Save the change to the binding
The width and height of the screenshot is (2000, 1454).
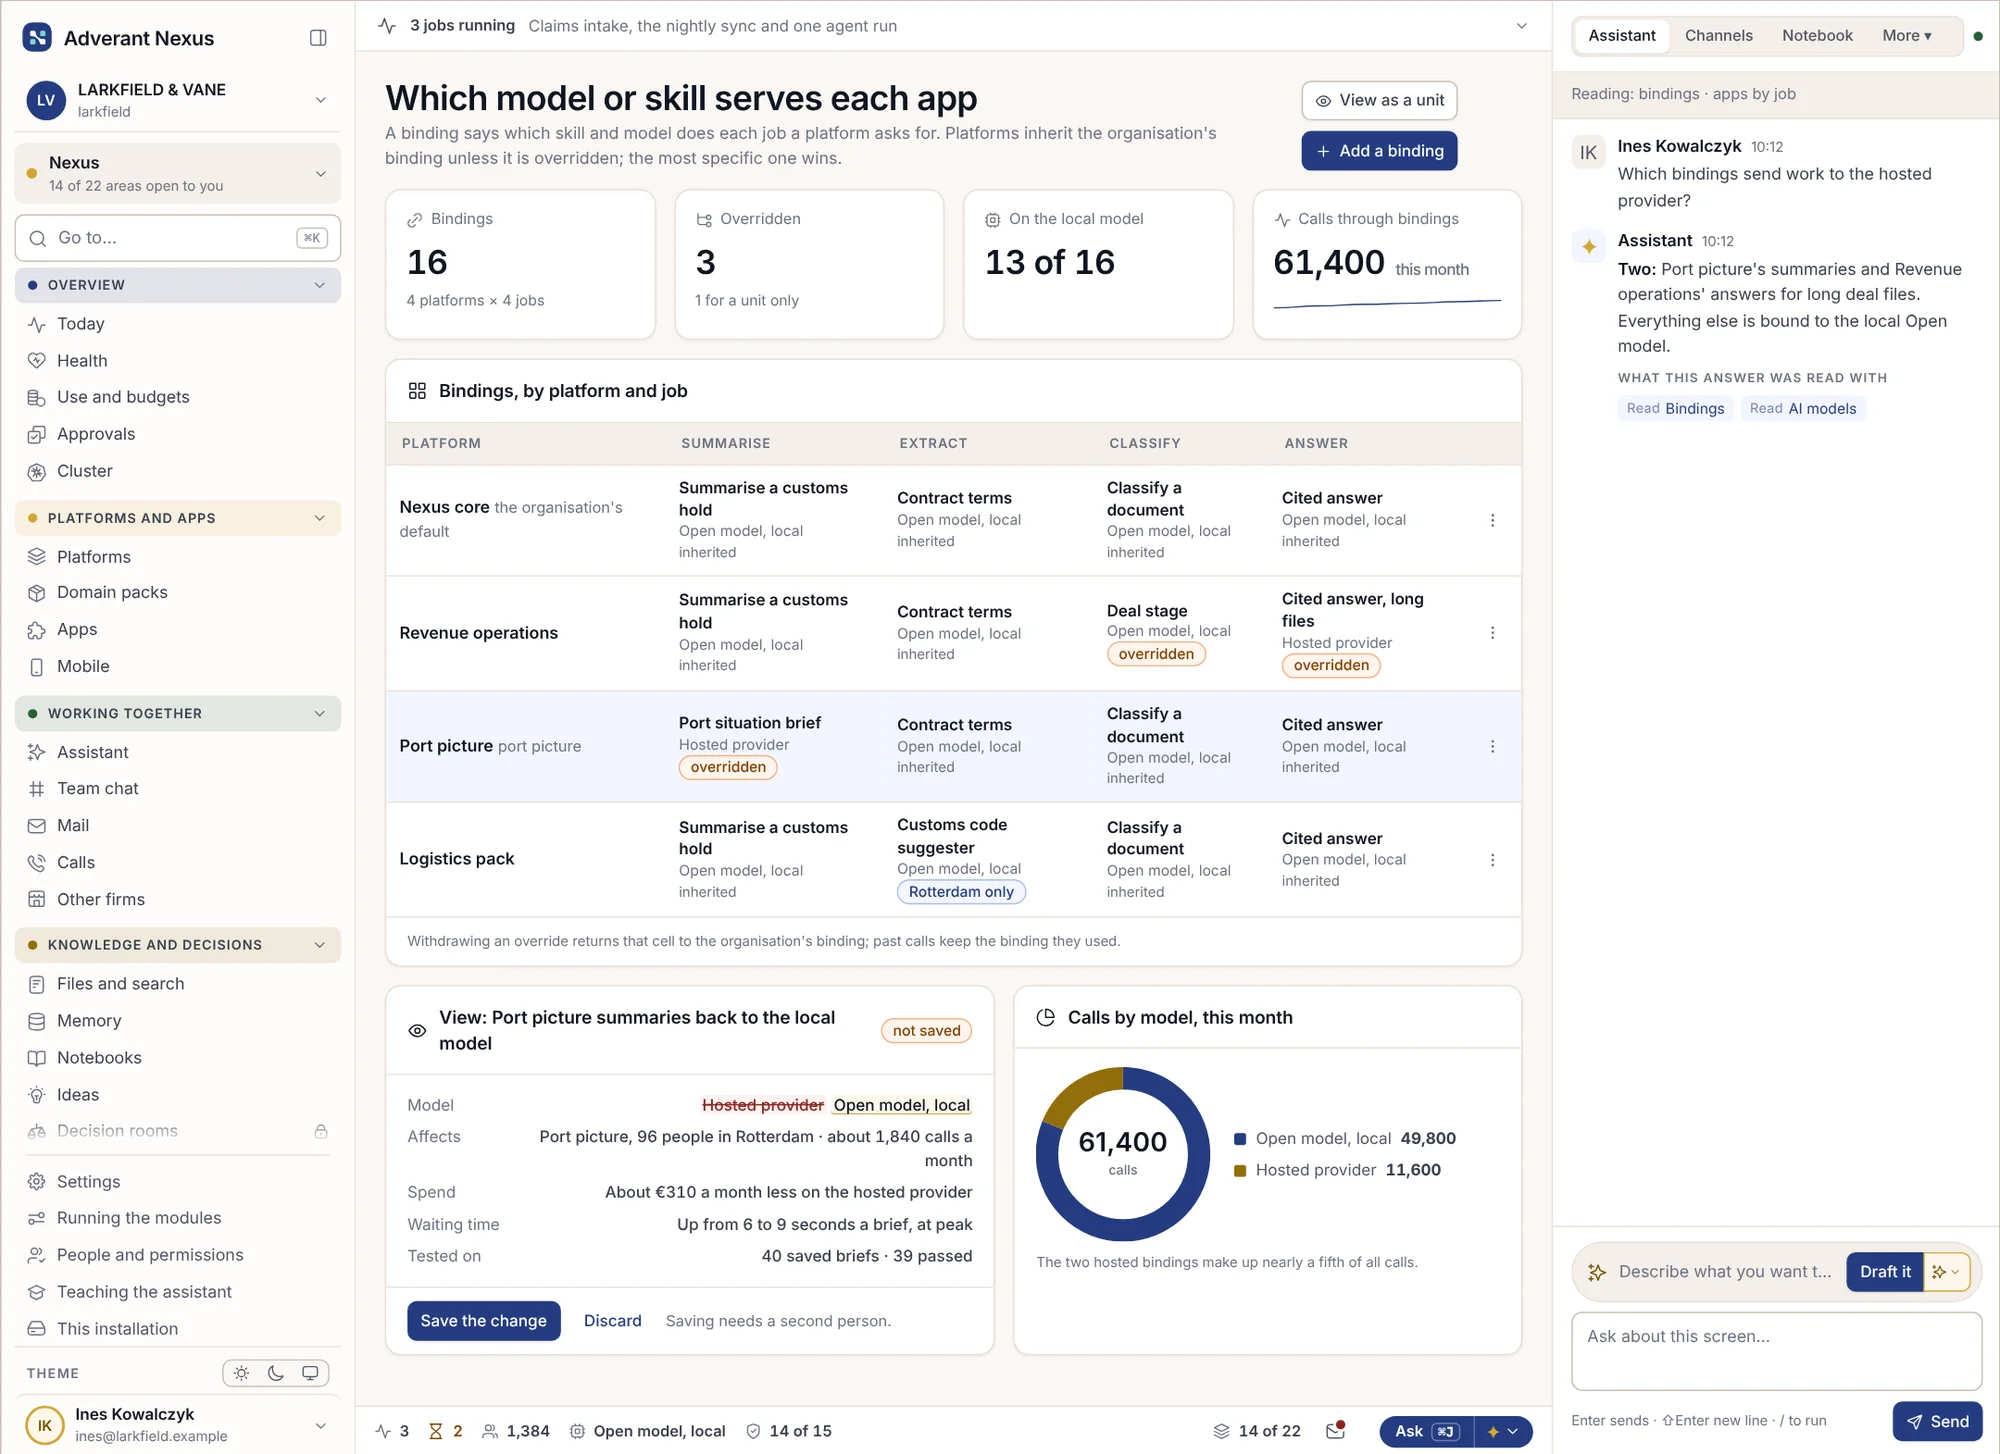[x=483, y=1321]
